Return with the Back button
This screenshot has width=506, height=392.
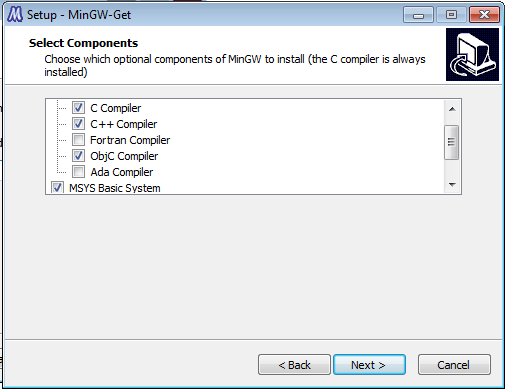[294, 365]
